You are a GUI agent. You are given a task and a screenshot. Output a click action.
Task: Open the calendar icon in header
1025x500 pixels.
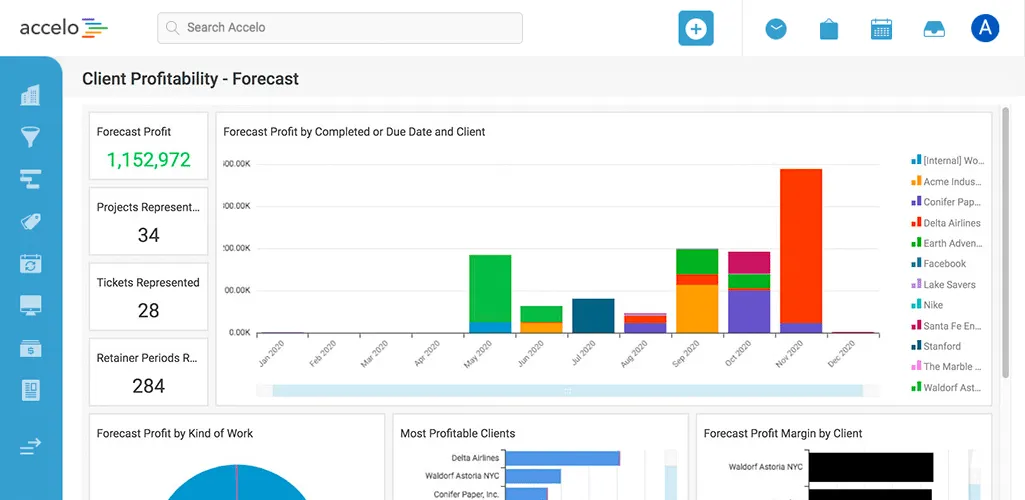tap(881, 29)
